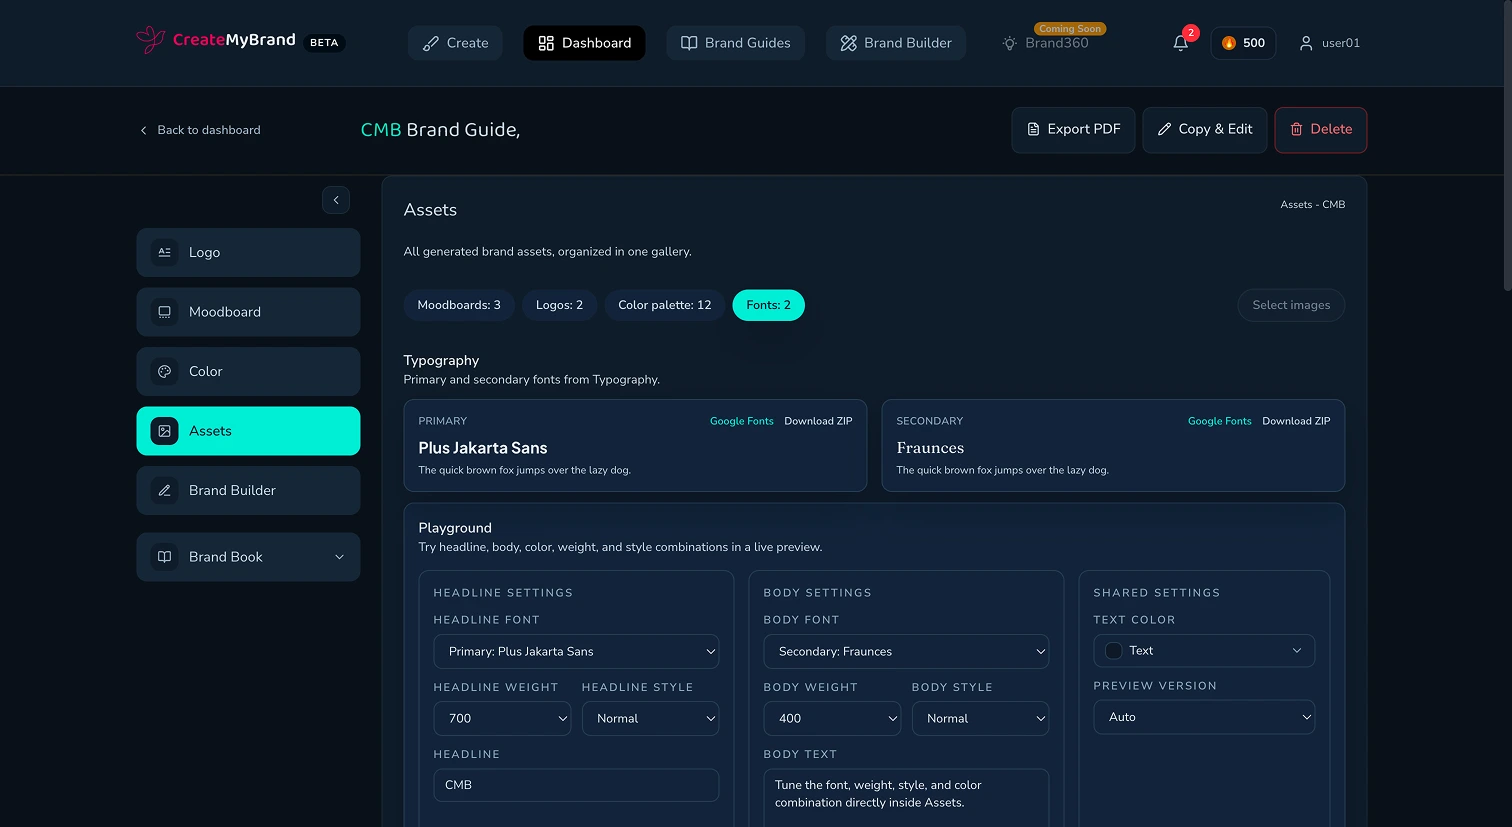This screenshot has width=1512, height=827.
Task: Toggle the Moodboards: 3 filter chip
Action: coord(459,305)
